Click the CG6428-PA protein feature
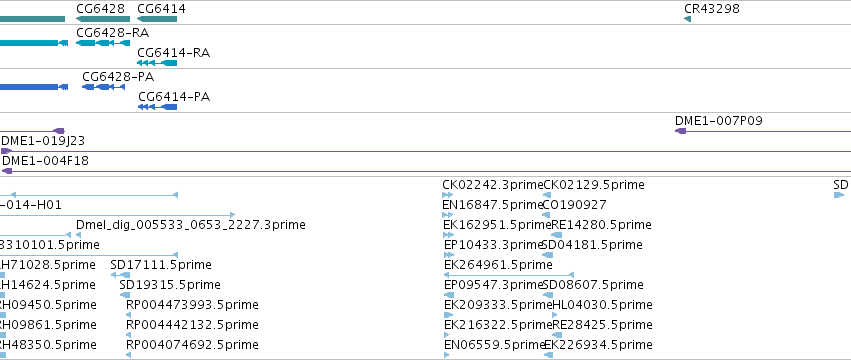 103,87
